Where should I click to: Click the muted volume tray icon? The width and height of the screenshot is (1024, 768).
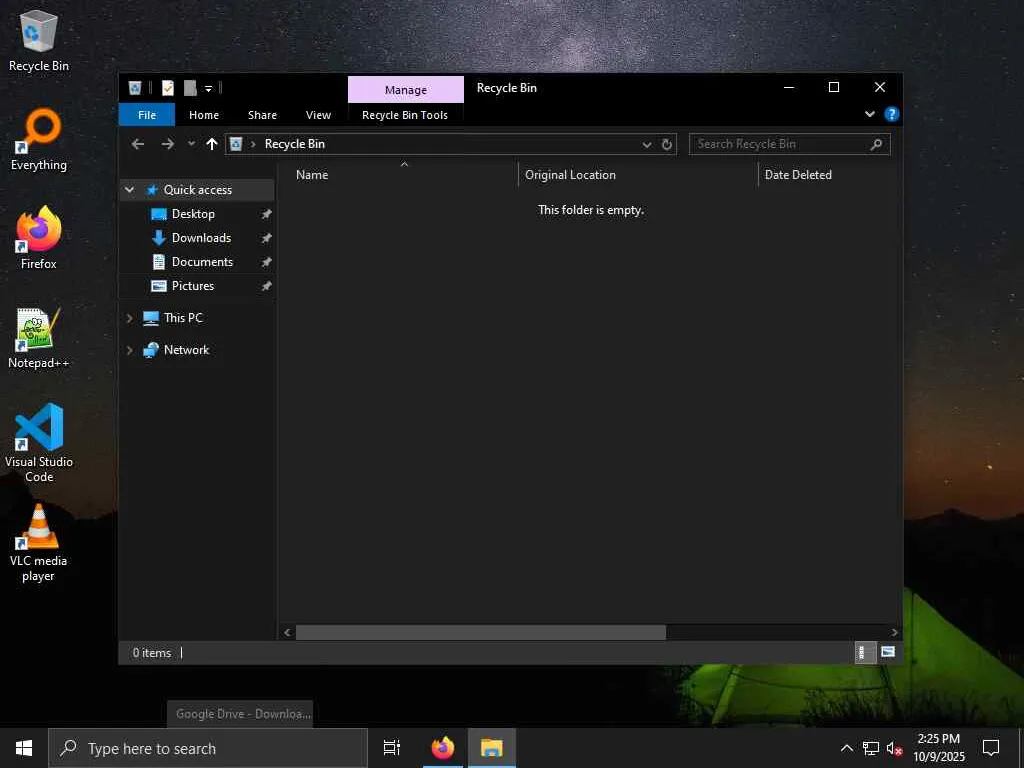[895, 748]
